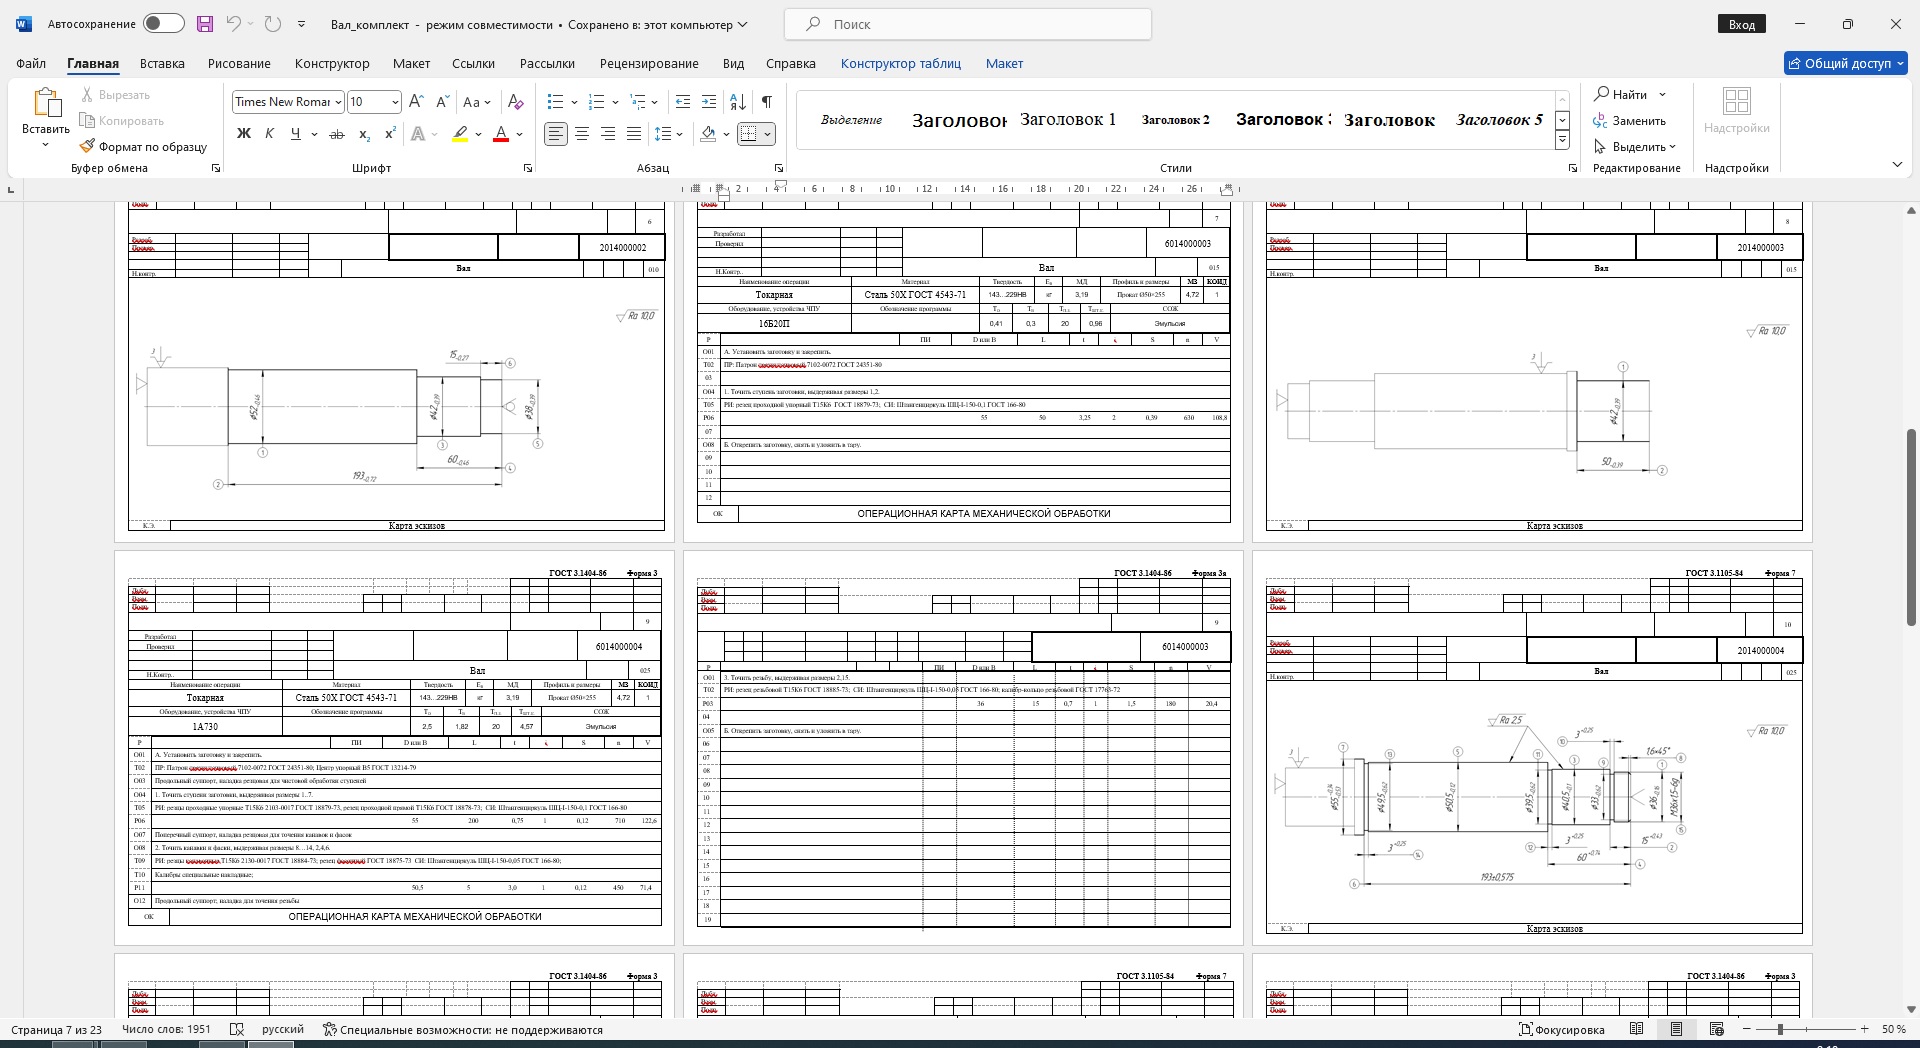Toggle the Autosave switch
The image size is (1920, 1048).
point(163,24)
